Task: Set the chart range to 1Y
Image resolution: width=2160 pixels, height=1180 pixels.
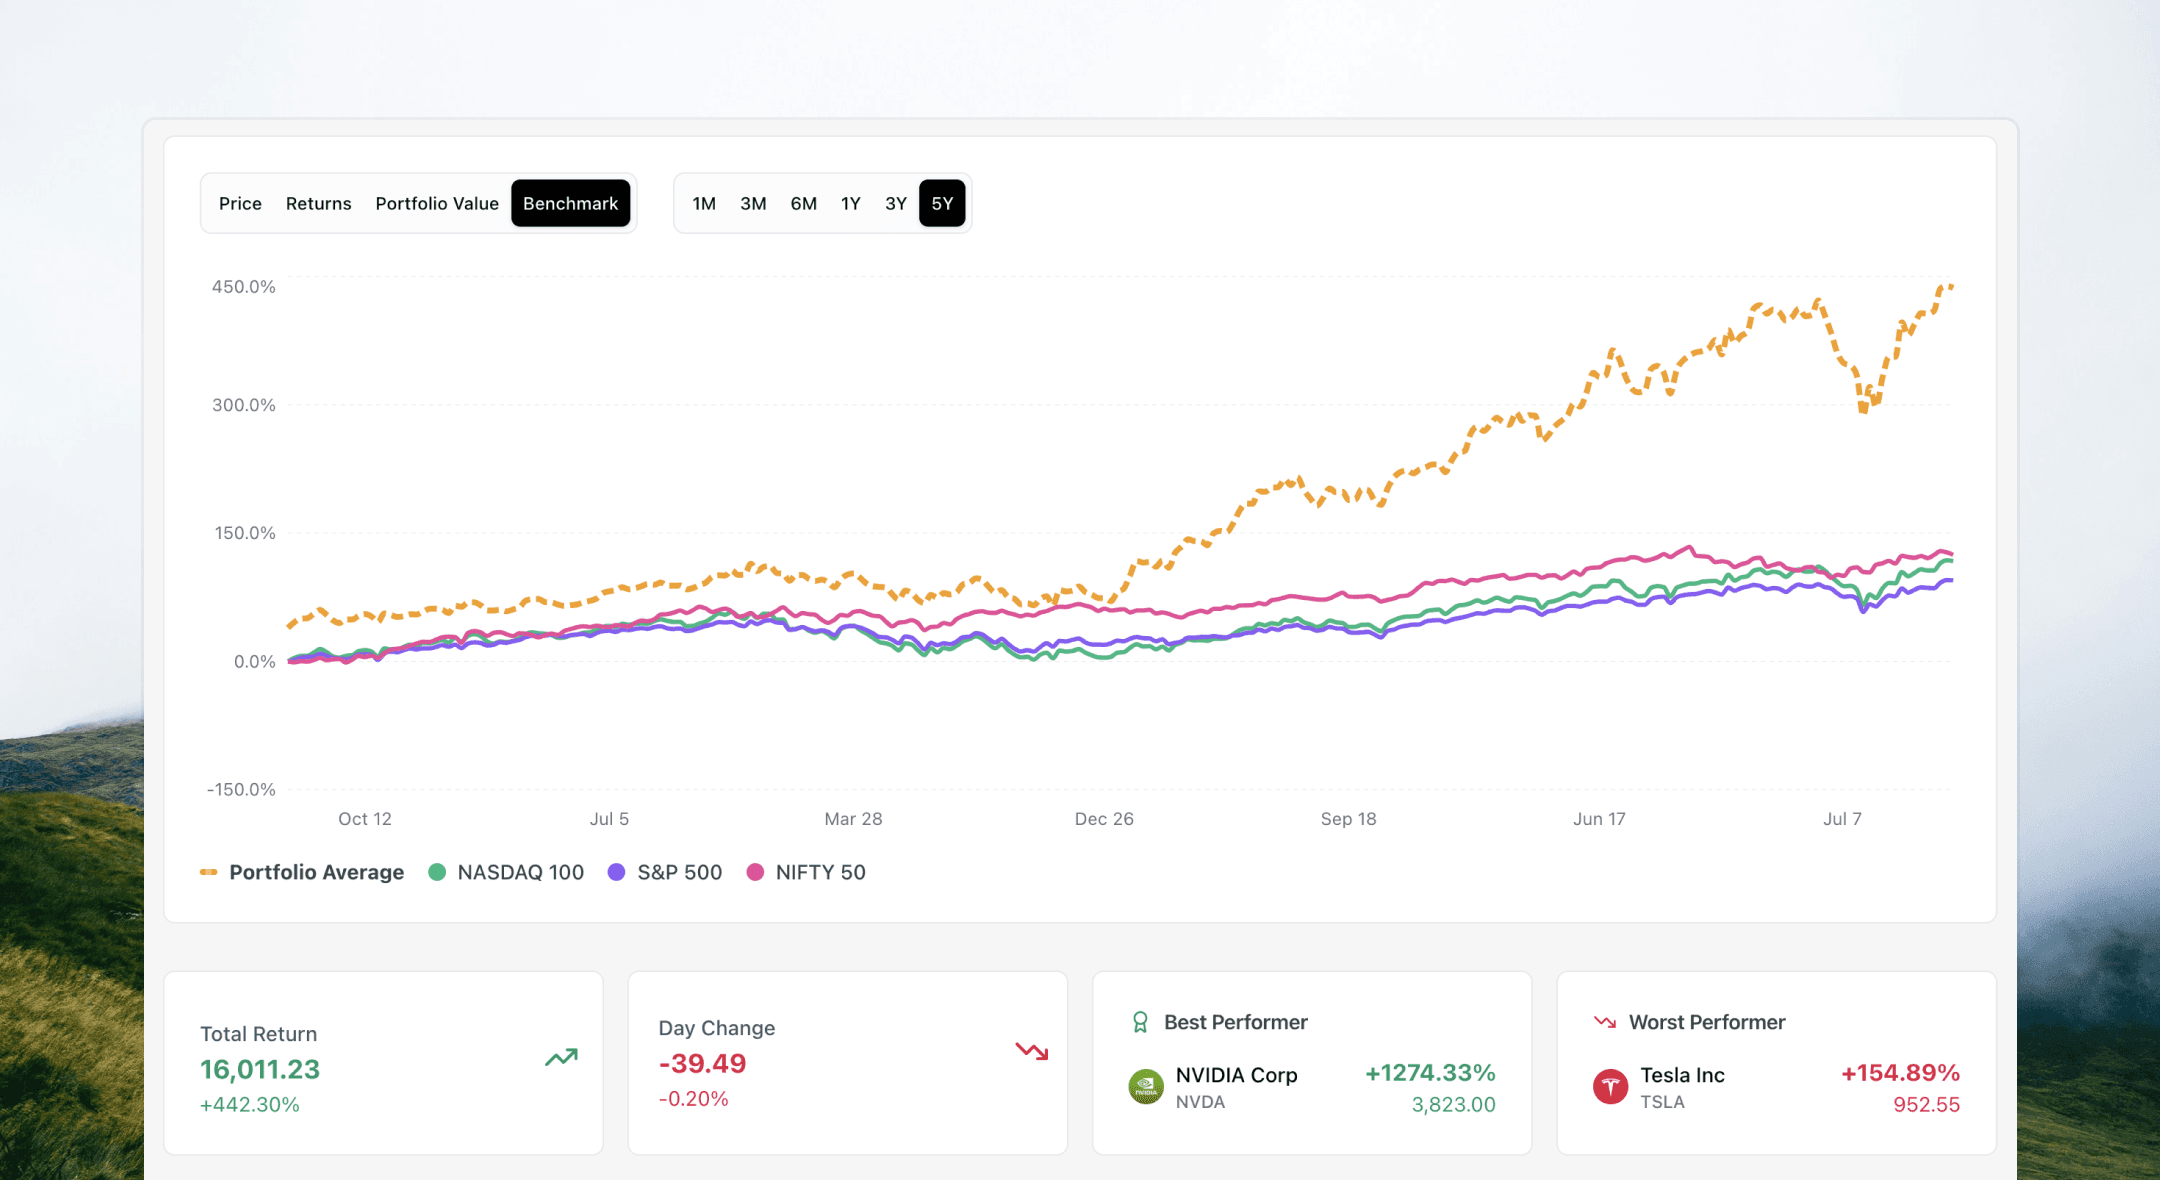Action: [x=850, y=204]
